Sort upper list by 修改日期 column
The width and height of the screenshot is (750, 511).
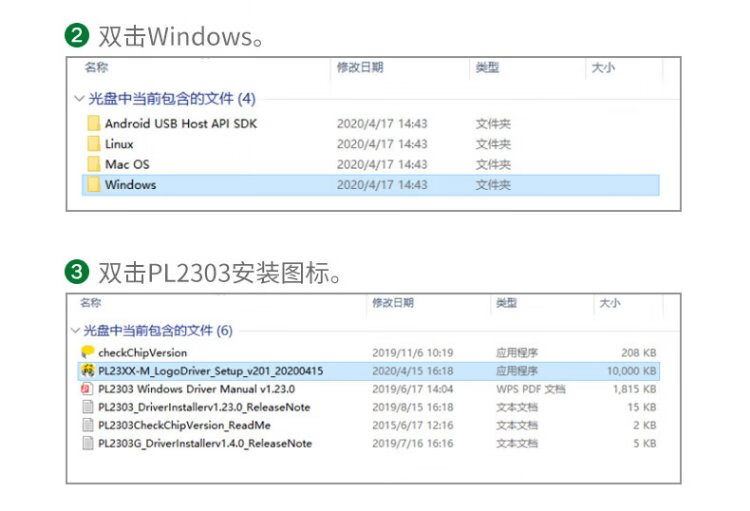coord(360,68)
